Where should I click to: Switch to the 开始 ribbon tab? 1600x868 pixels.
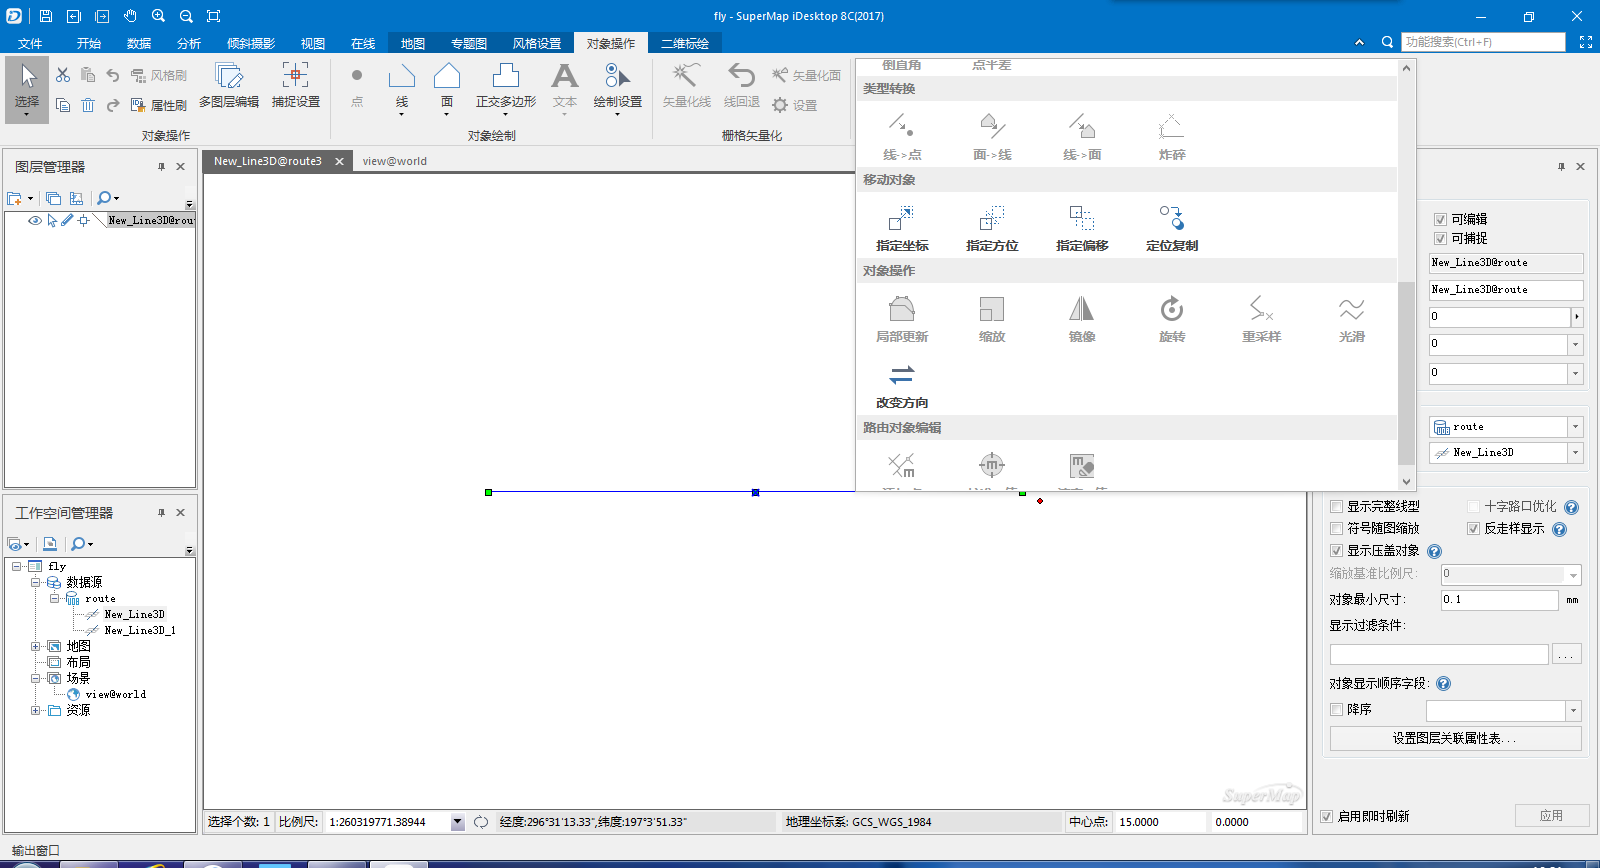(x=89, y=43)
